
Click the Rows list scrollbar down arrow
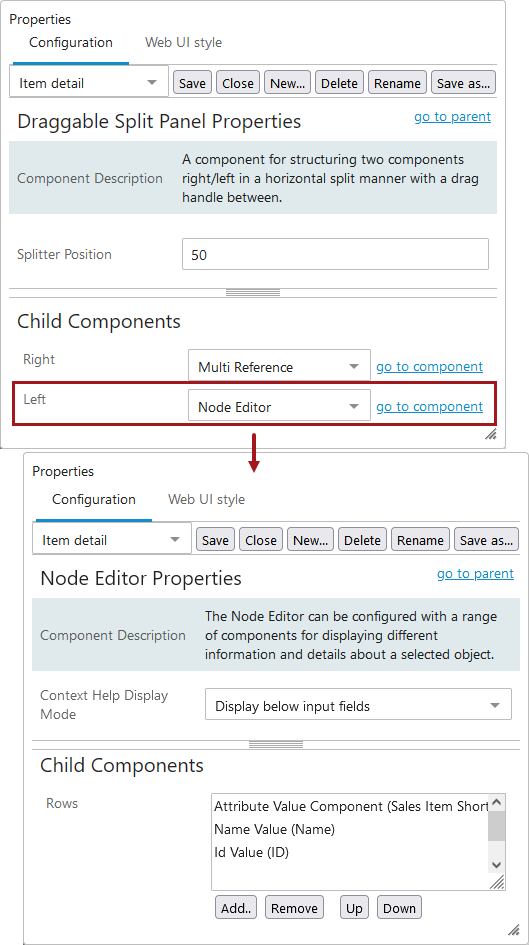[496, 865]
